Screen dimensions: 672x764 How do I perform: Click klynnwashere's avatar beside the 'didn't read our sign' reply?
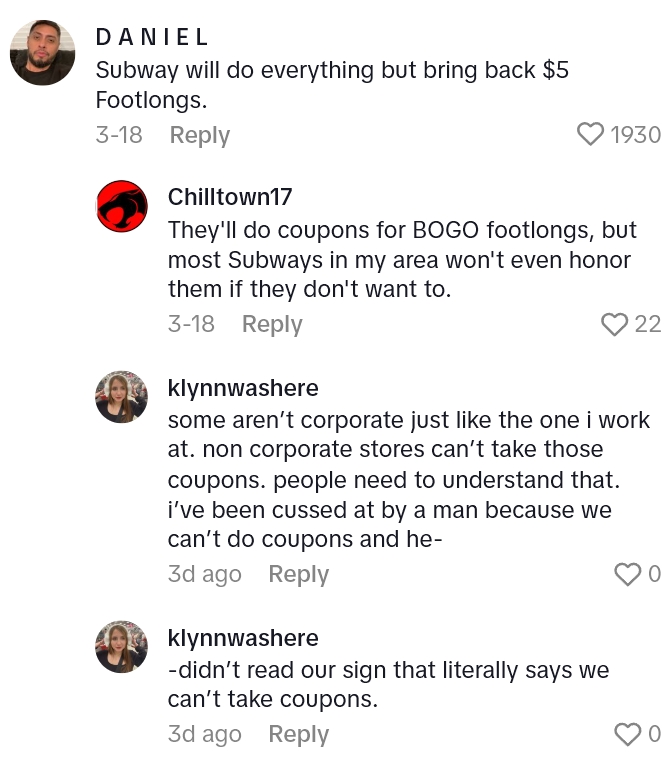(122, 646)
